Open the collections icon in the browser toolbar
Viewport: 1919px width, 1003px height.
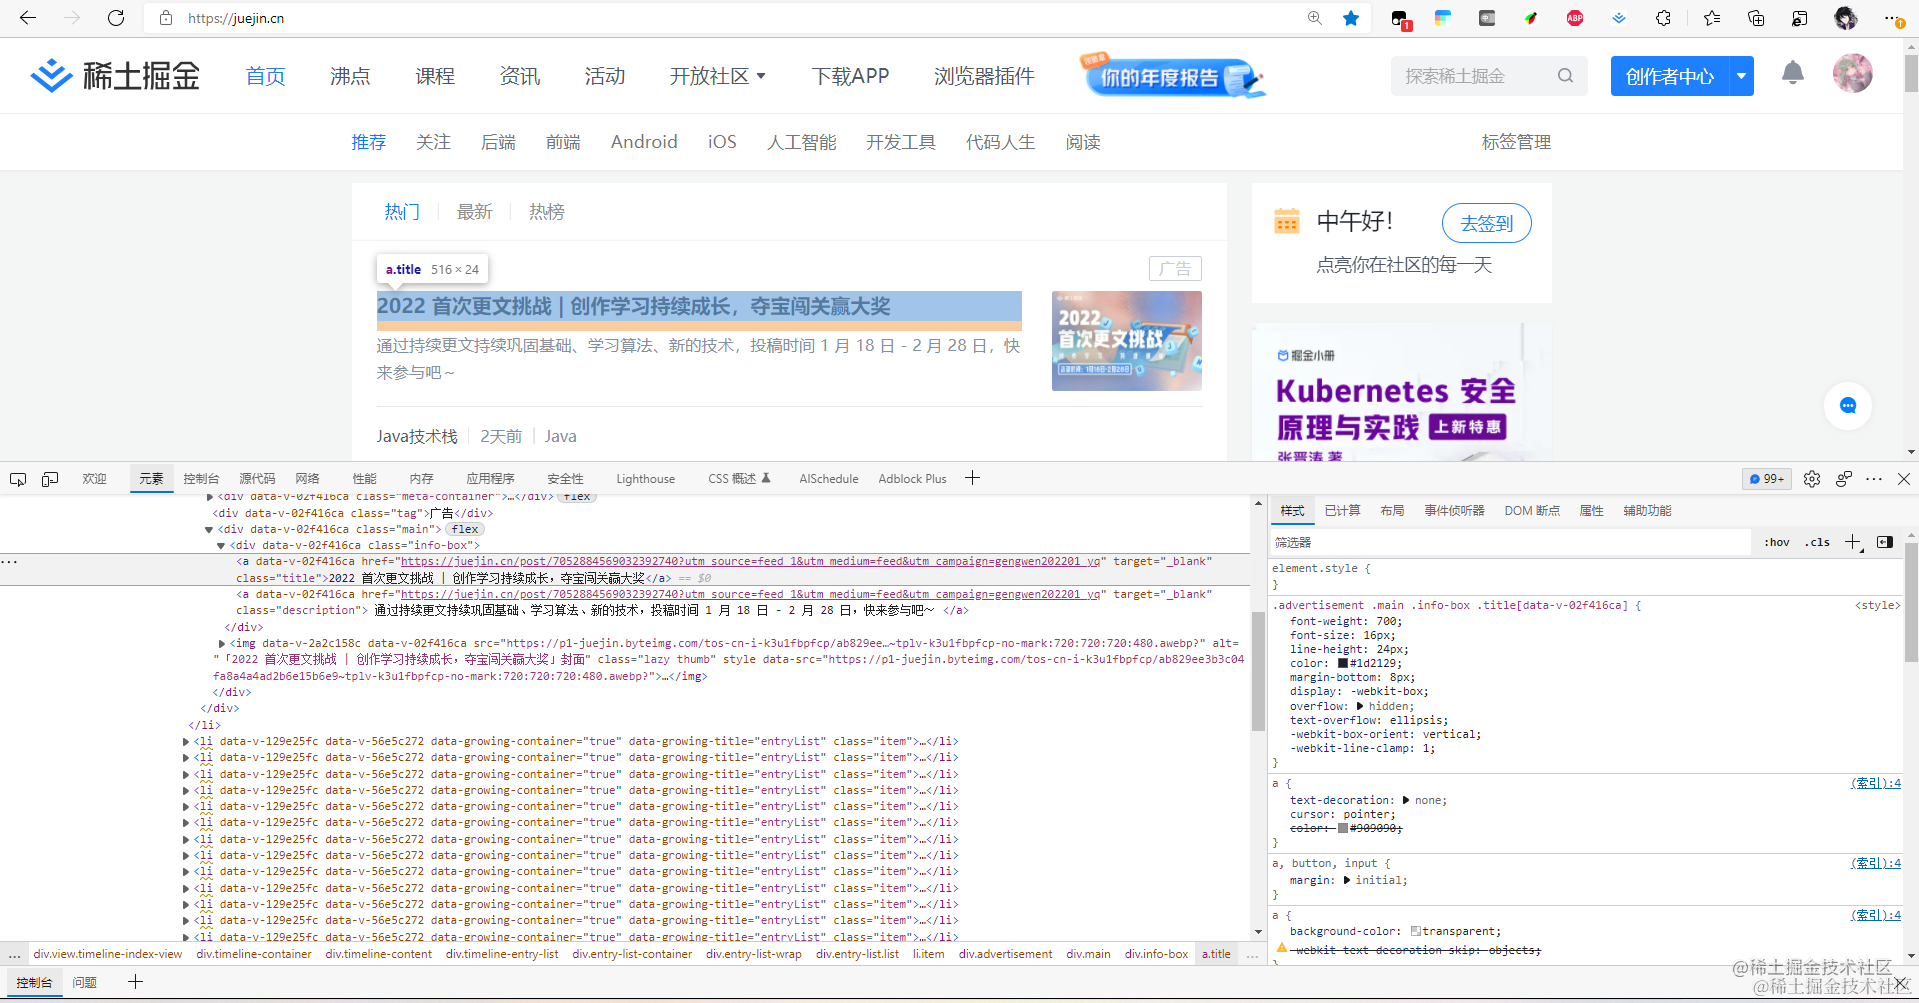click(1756, 18)
